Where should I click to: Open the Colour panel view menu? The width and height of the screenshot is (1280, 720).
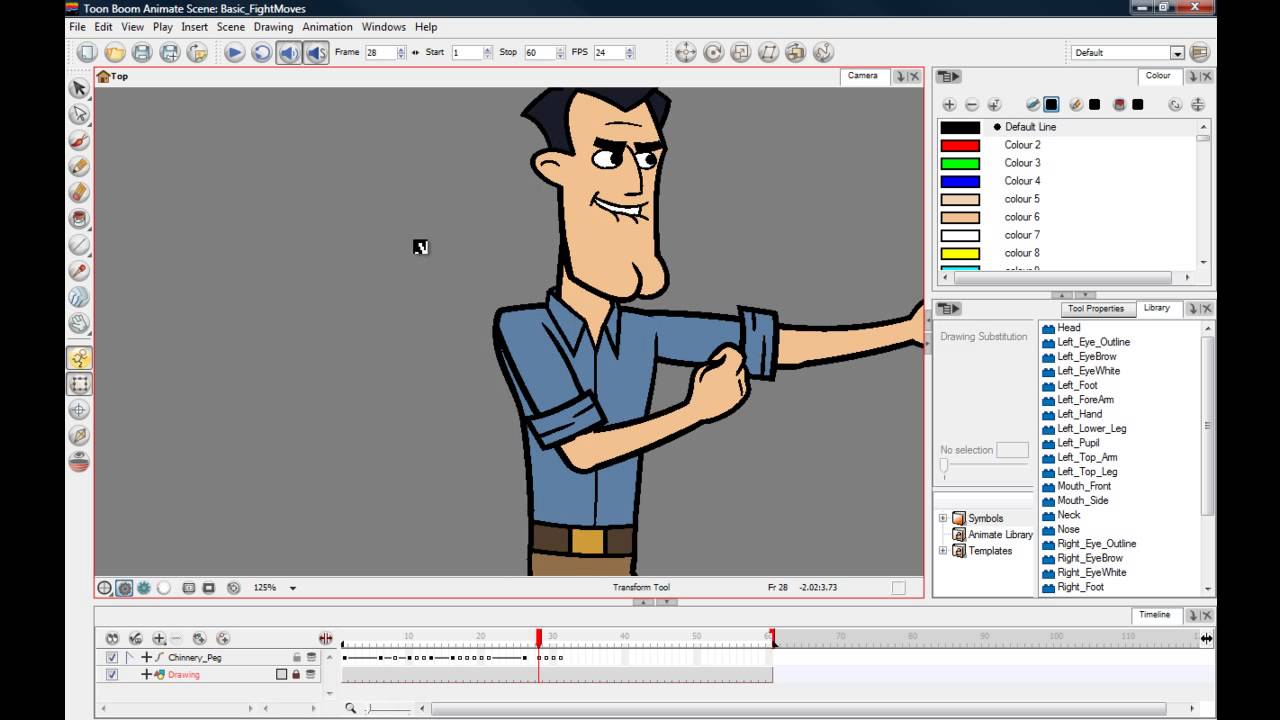948,76
